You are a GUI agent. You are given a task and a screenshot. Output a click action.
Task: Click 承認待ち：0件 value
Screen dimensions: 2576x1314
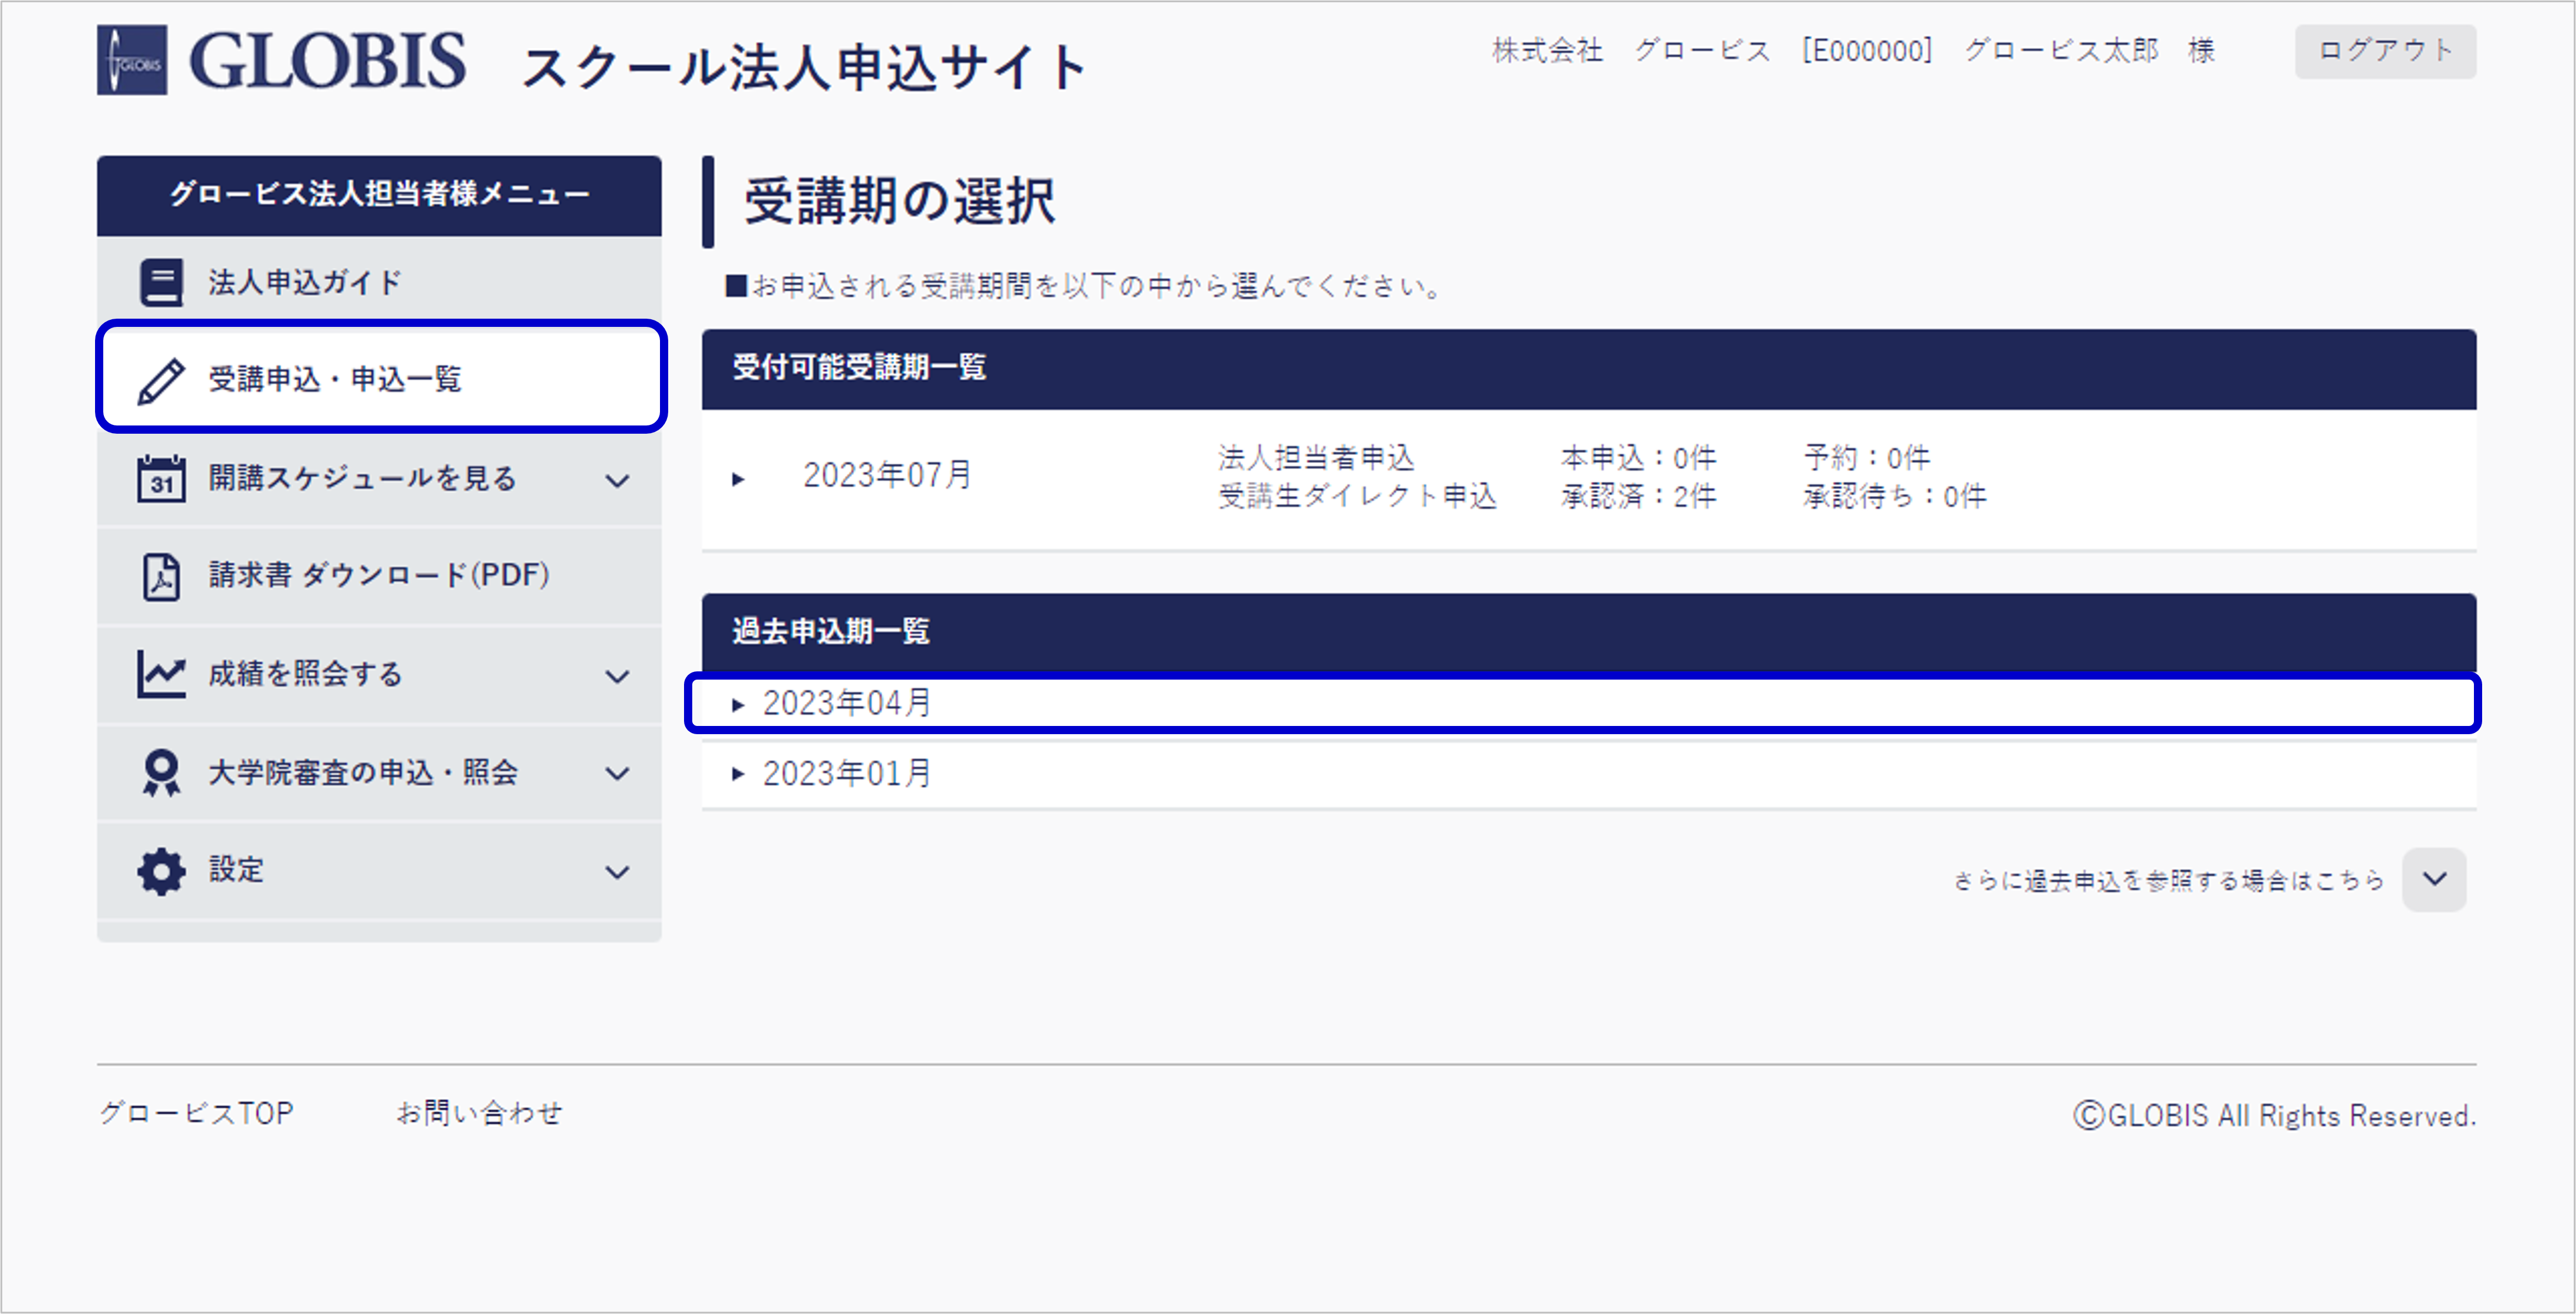1895,496
